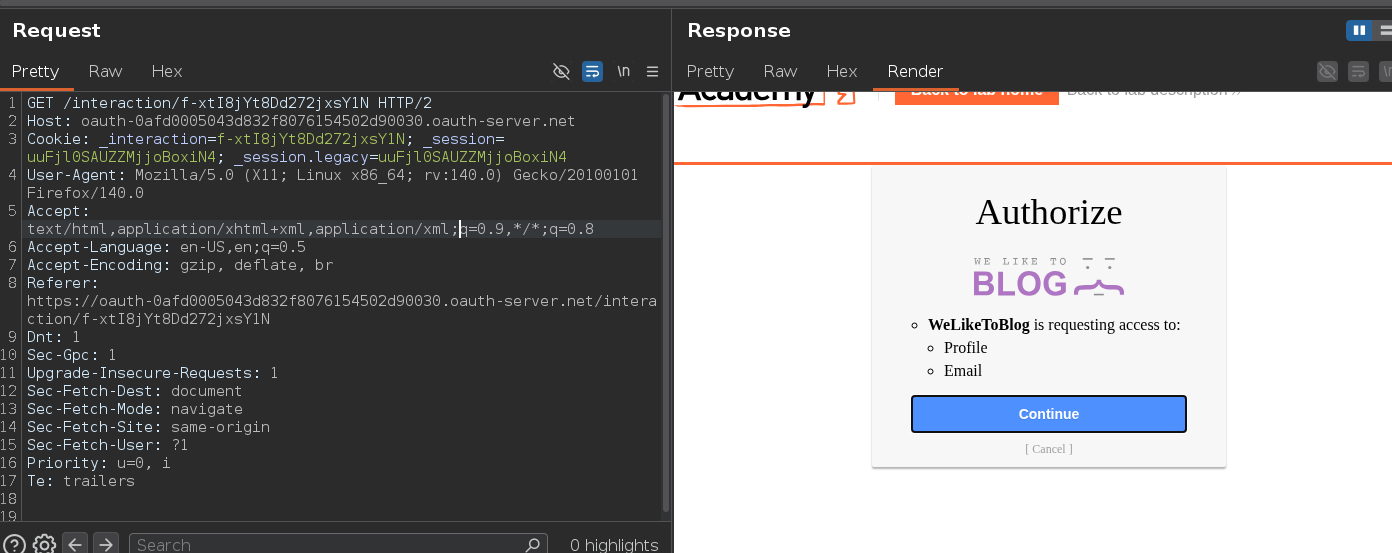
Task: Open search settings gear icon
Action: (44, 544)
